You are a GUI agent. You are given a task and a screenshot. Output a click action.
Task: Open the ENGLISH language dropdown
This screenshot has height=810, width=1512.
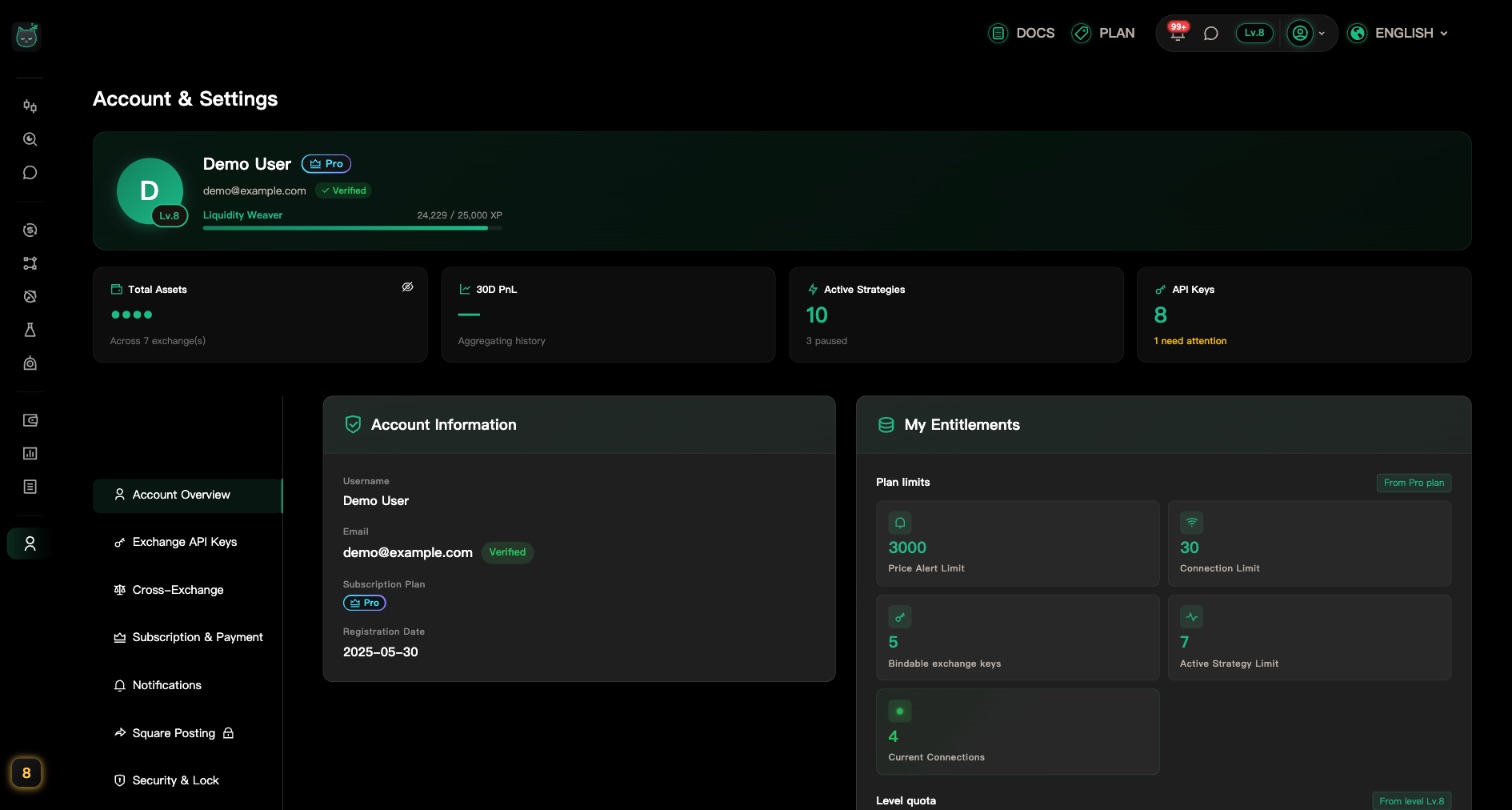point(1398,33)
